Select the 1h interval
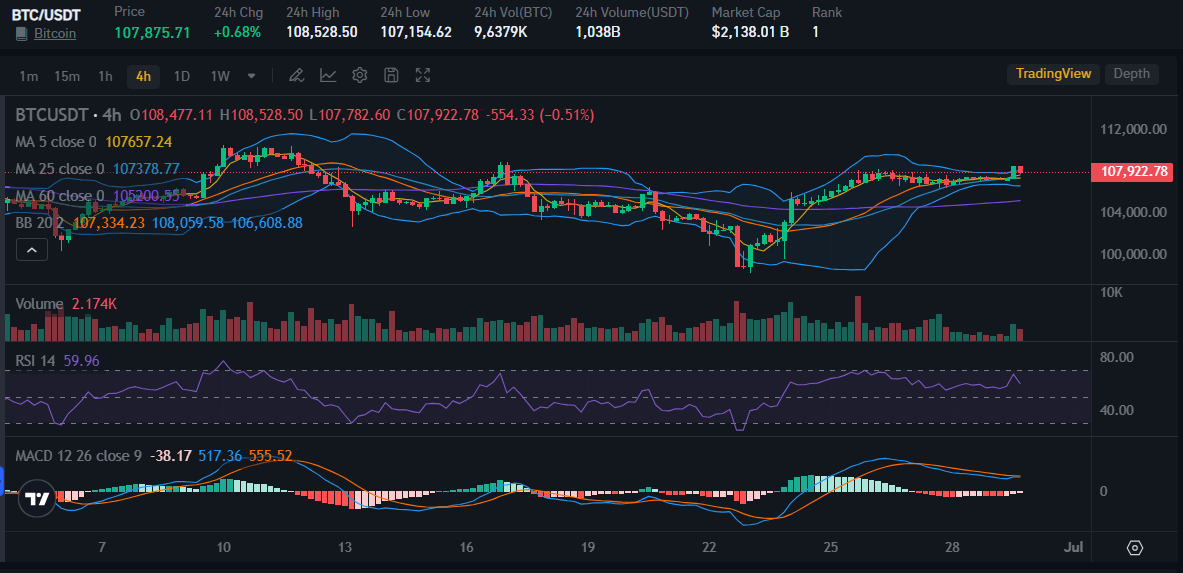Viewport: 1183px width, 573px height. (x=105, y=75)
